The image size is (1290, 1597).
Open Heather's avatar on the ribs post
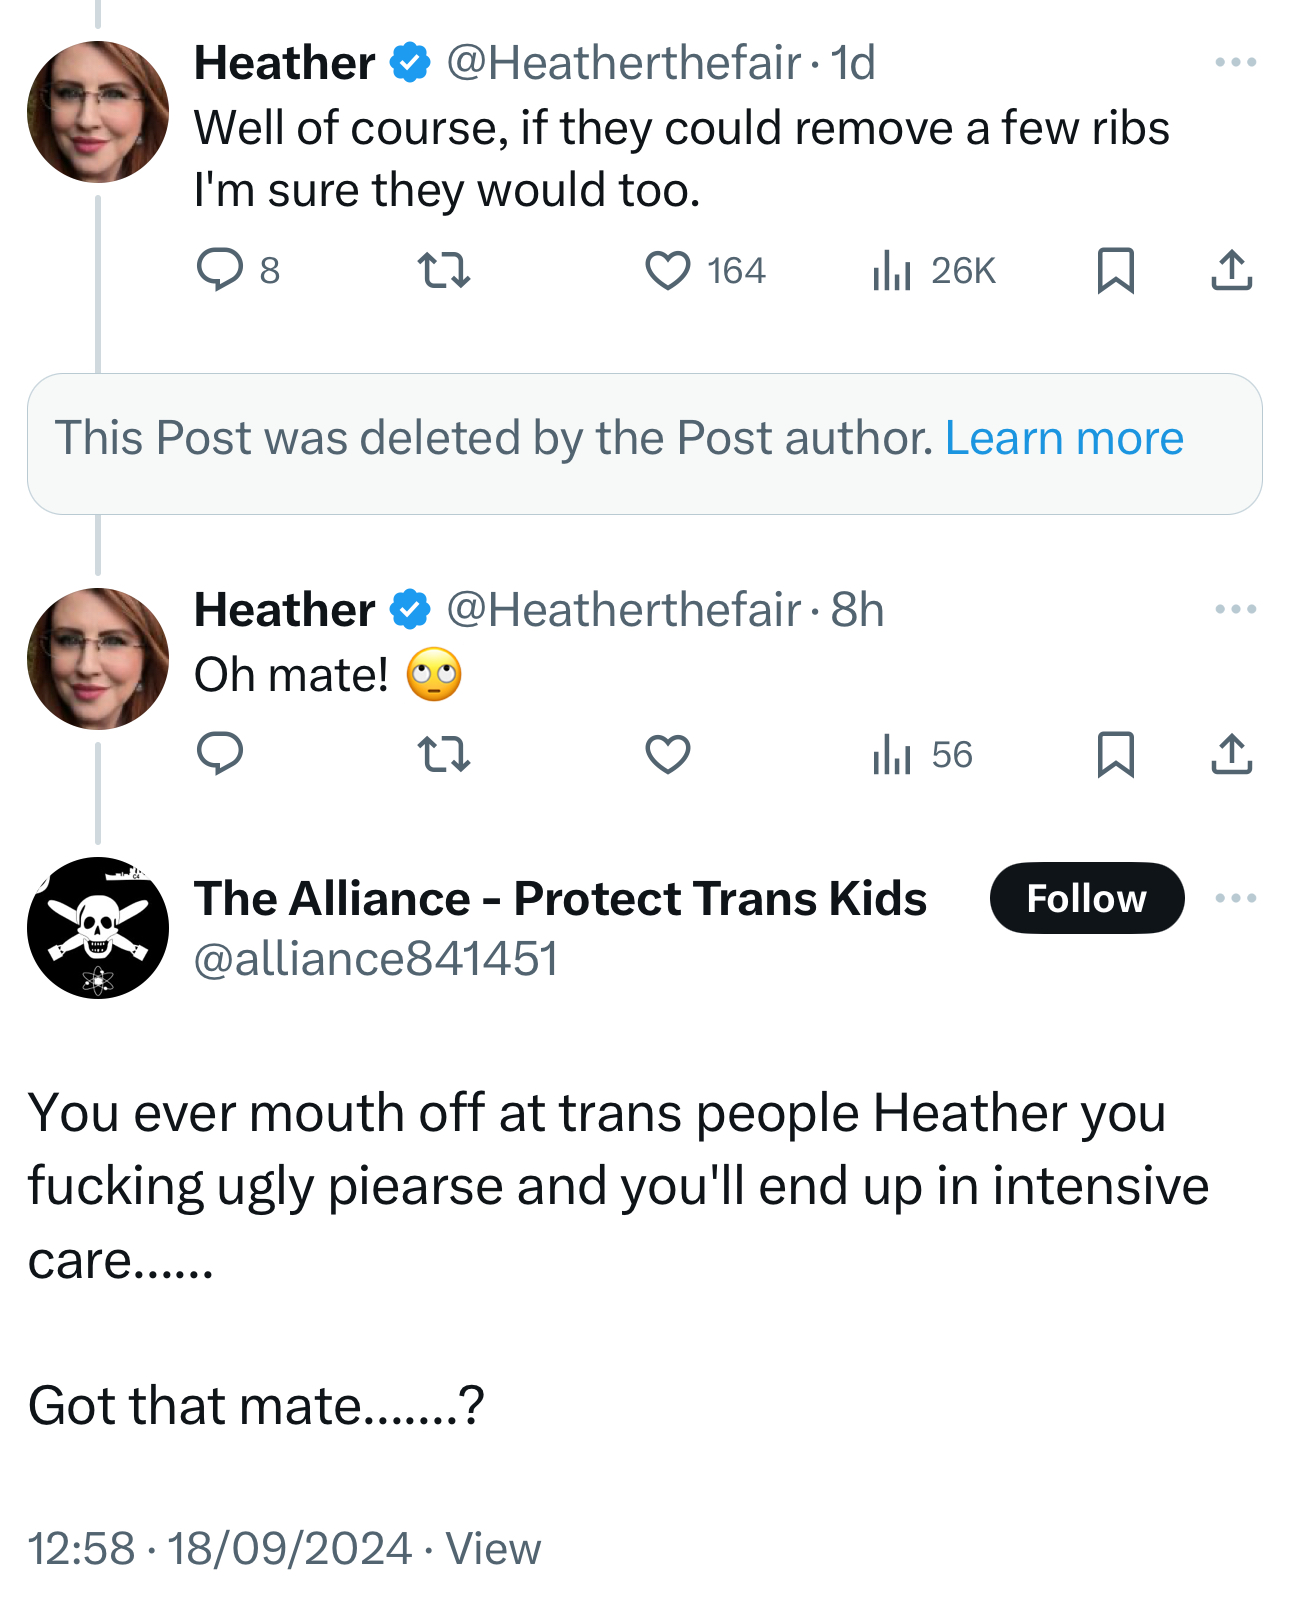[98, 111]
